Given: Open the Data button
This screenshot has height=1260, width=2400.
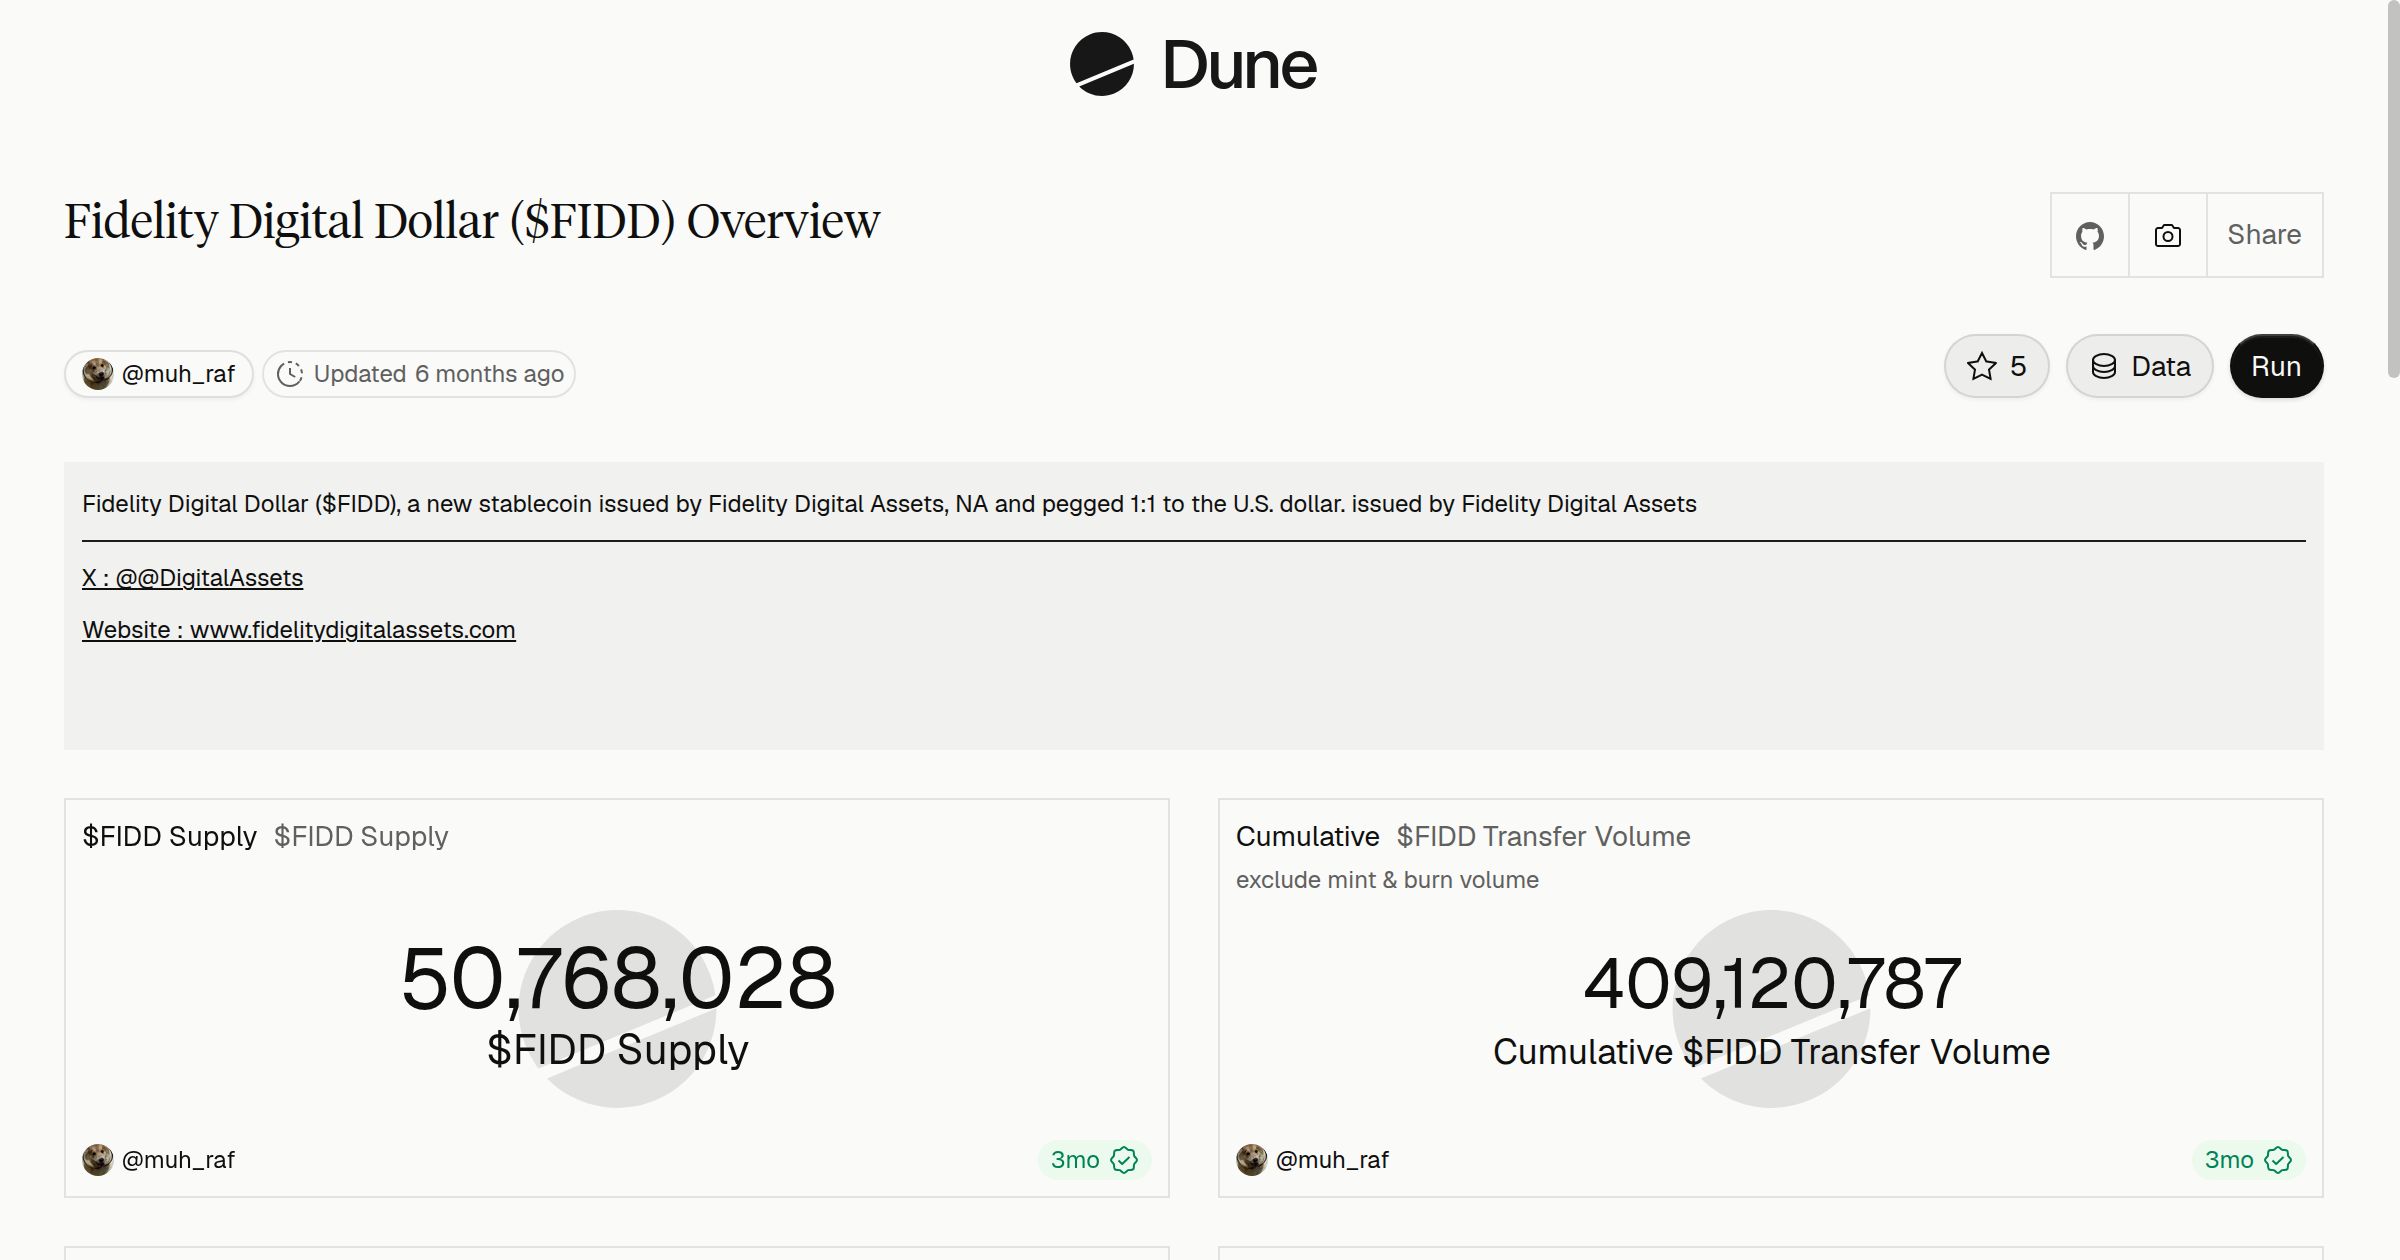Looking at the screenshot, I should coord(2140,366).
